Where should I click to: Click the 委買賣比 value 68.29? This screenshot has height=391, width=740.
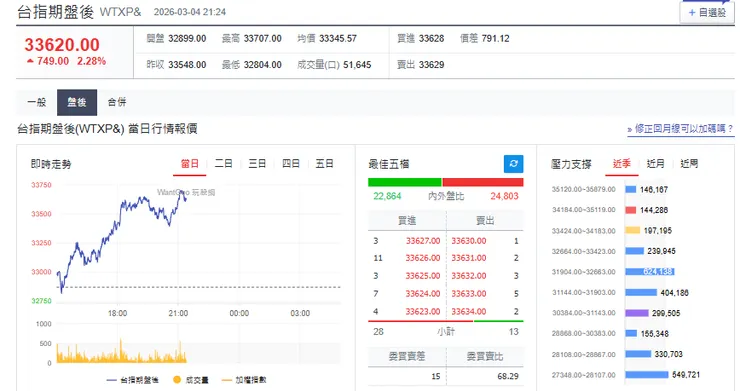coord(508,376)
